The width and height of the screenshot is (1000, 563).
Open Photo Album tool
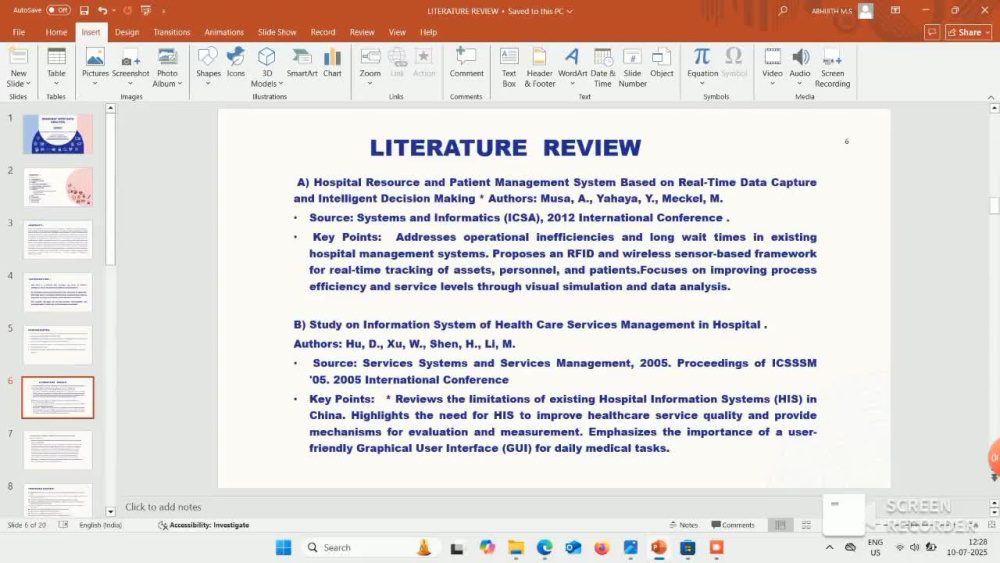click(167, 67)
